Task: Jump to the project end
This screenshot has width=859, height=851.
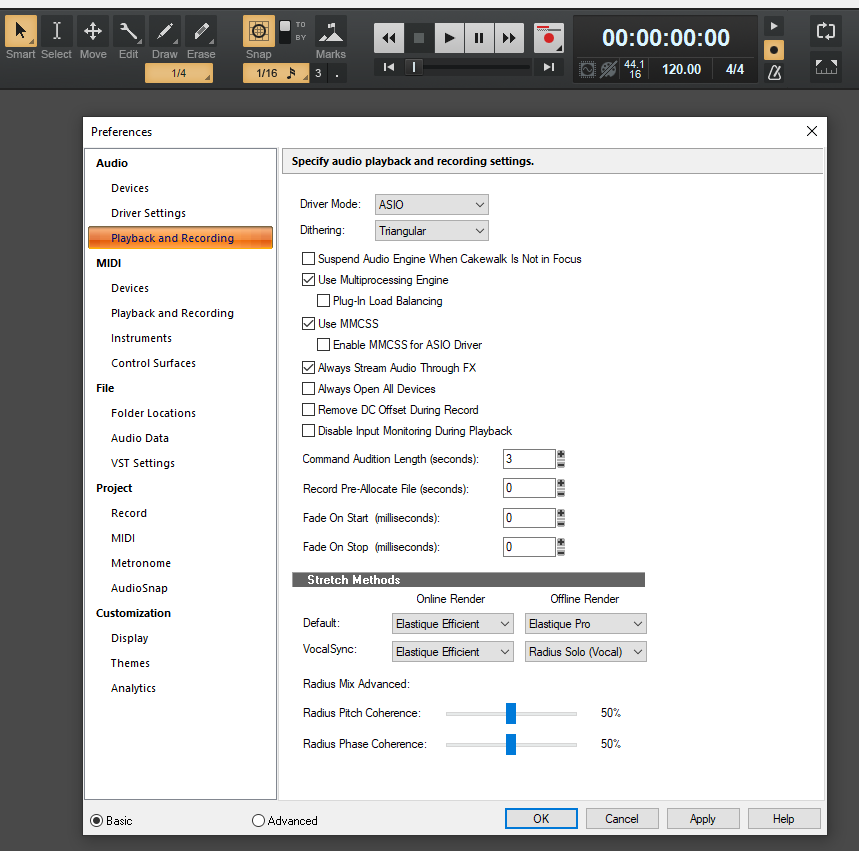Action: [548, 67]
